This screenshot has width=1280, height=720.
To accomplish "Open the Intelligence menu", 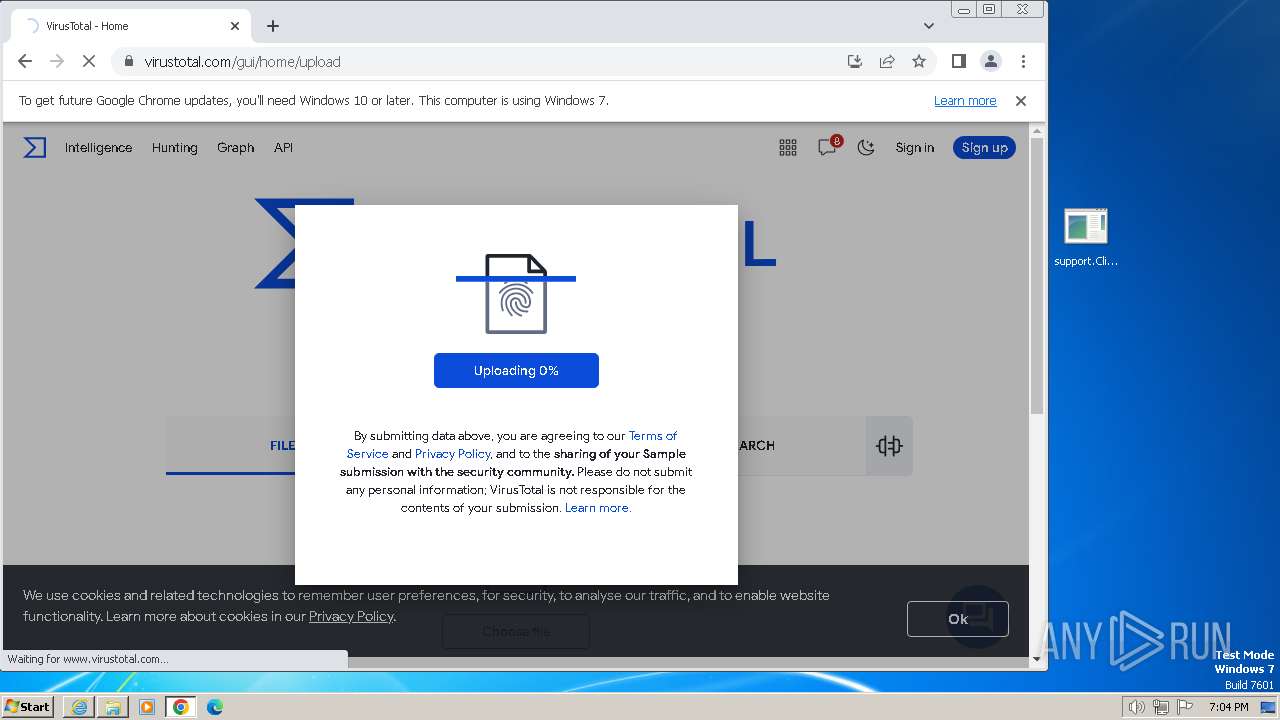I will [x=98, y=148].
